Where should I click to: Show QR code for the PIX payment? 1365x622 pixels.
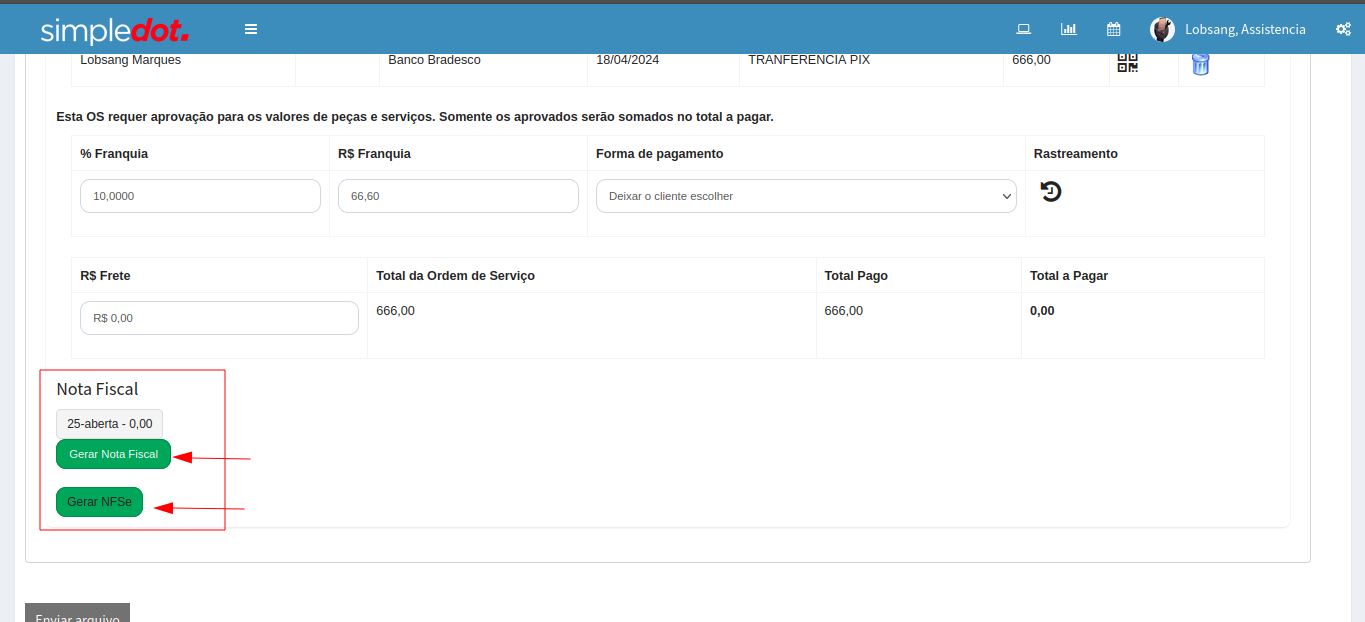[x=1127, y=63]
